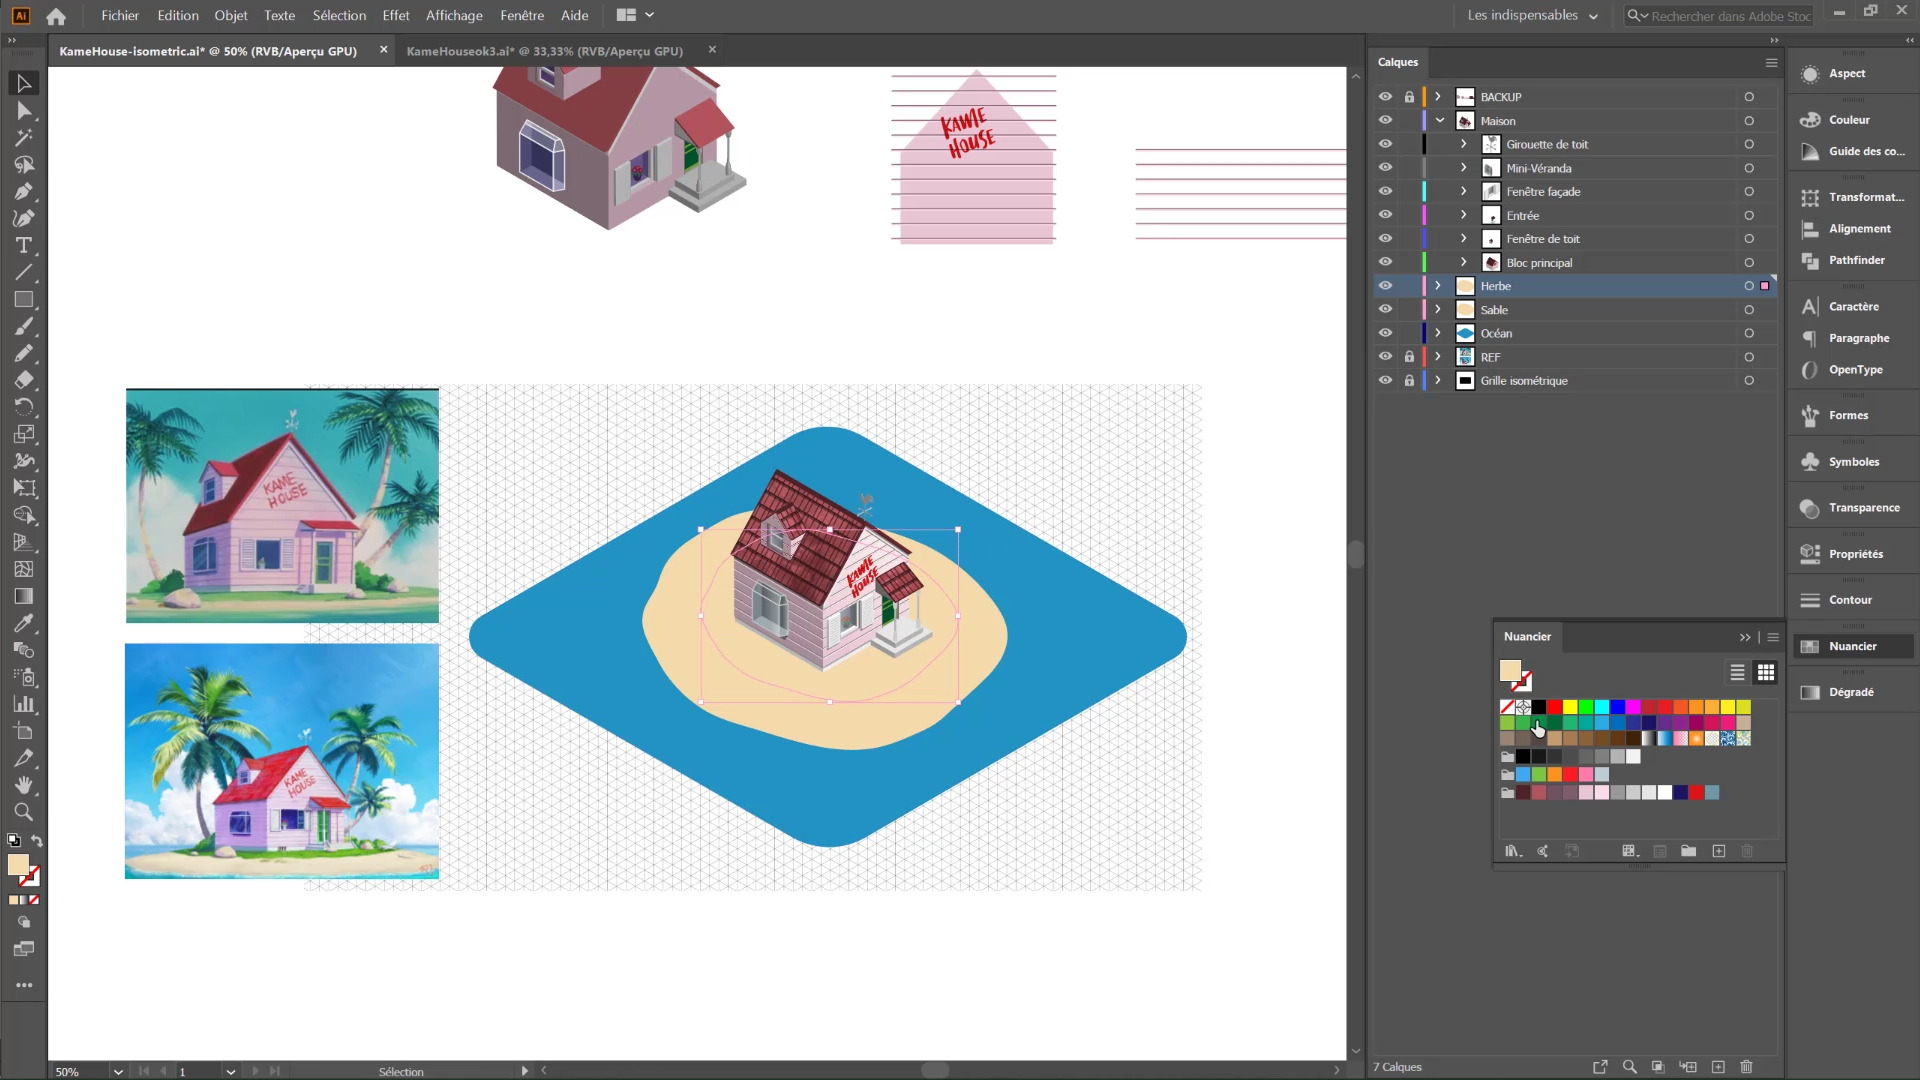Expand the Herbe layer
This screenshot has height=1080, width=1920.
pyautogui.click(x=1438, y=286)
